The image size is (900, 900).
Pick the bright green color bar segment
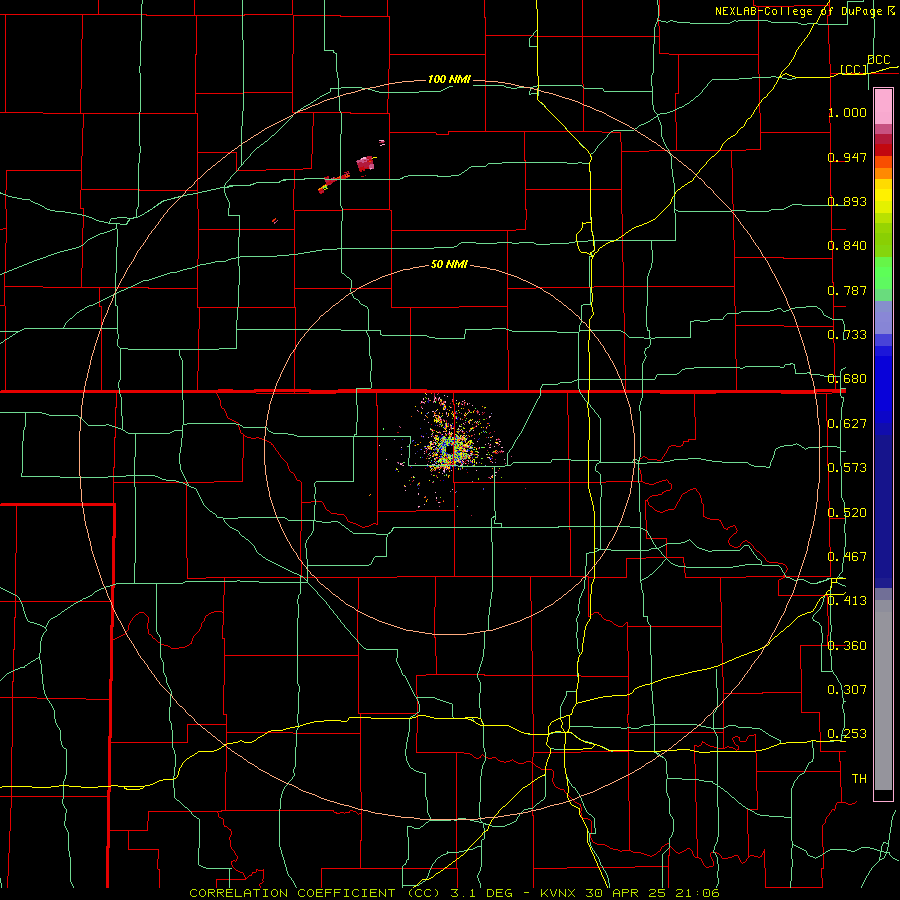click(883, 273)
